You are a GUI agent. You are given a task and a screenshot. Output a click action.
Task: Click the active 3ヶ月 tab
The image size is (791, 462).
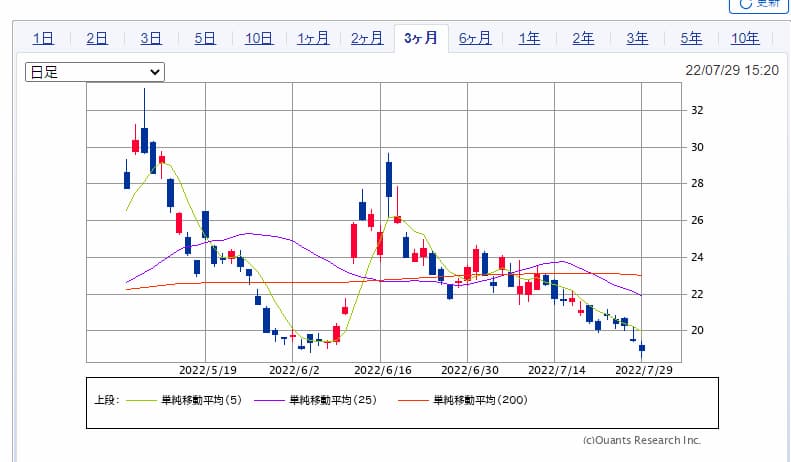421,38
